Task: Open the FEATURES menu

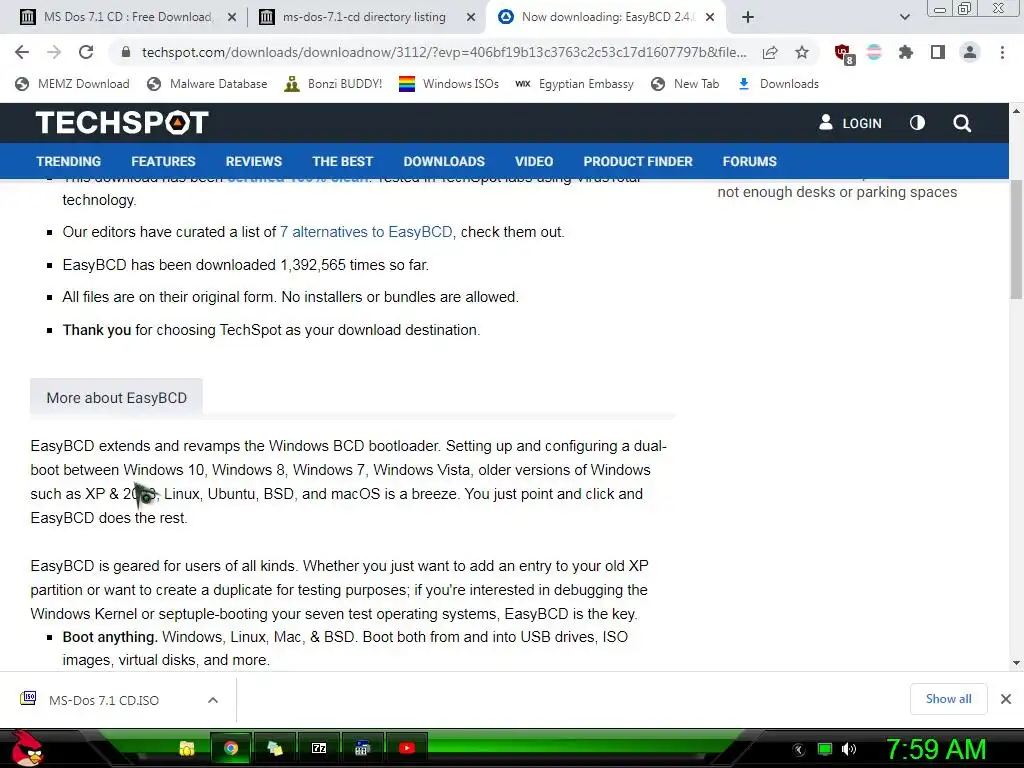Action: click(163, 161)
